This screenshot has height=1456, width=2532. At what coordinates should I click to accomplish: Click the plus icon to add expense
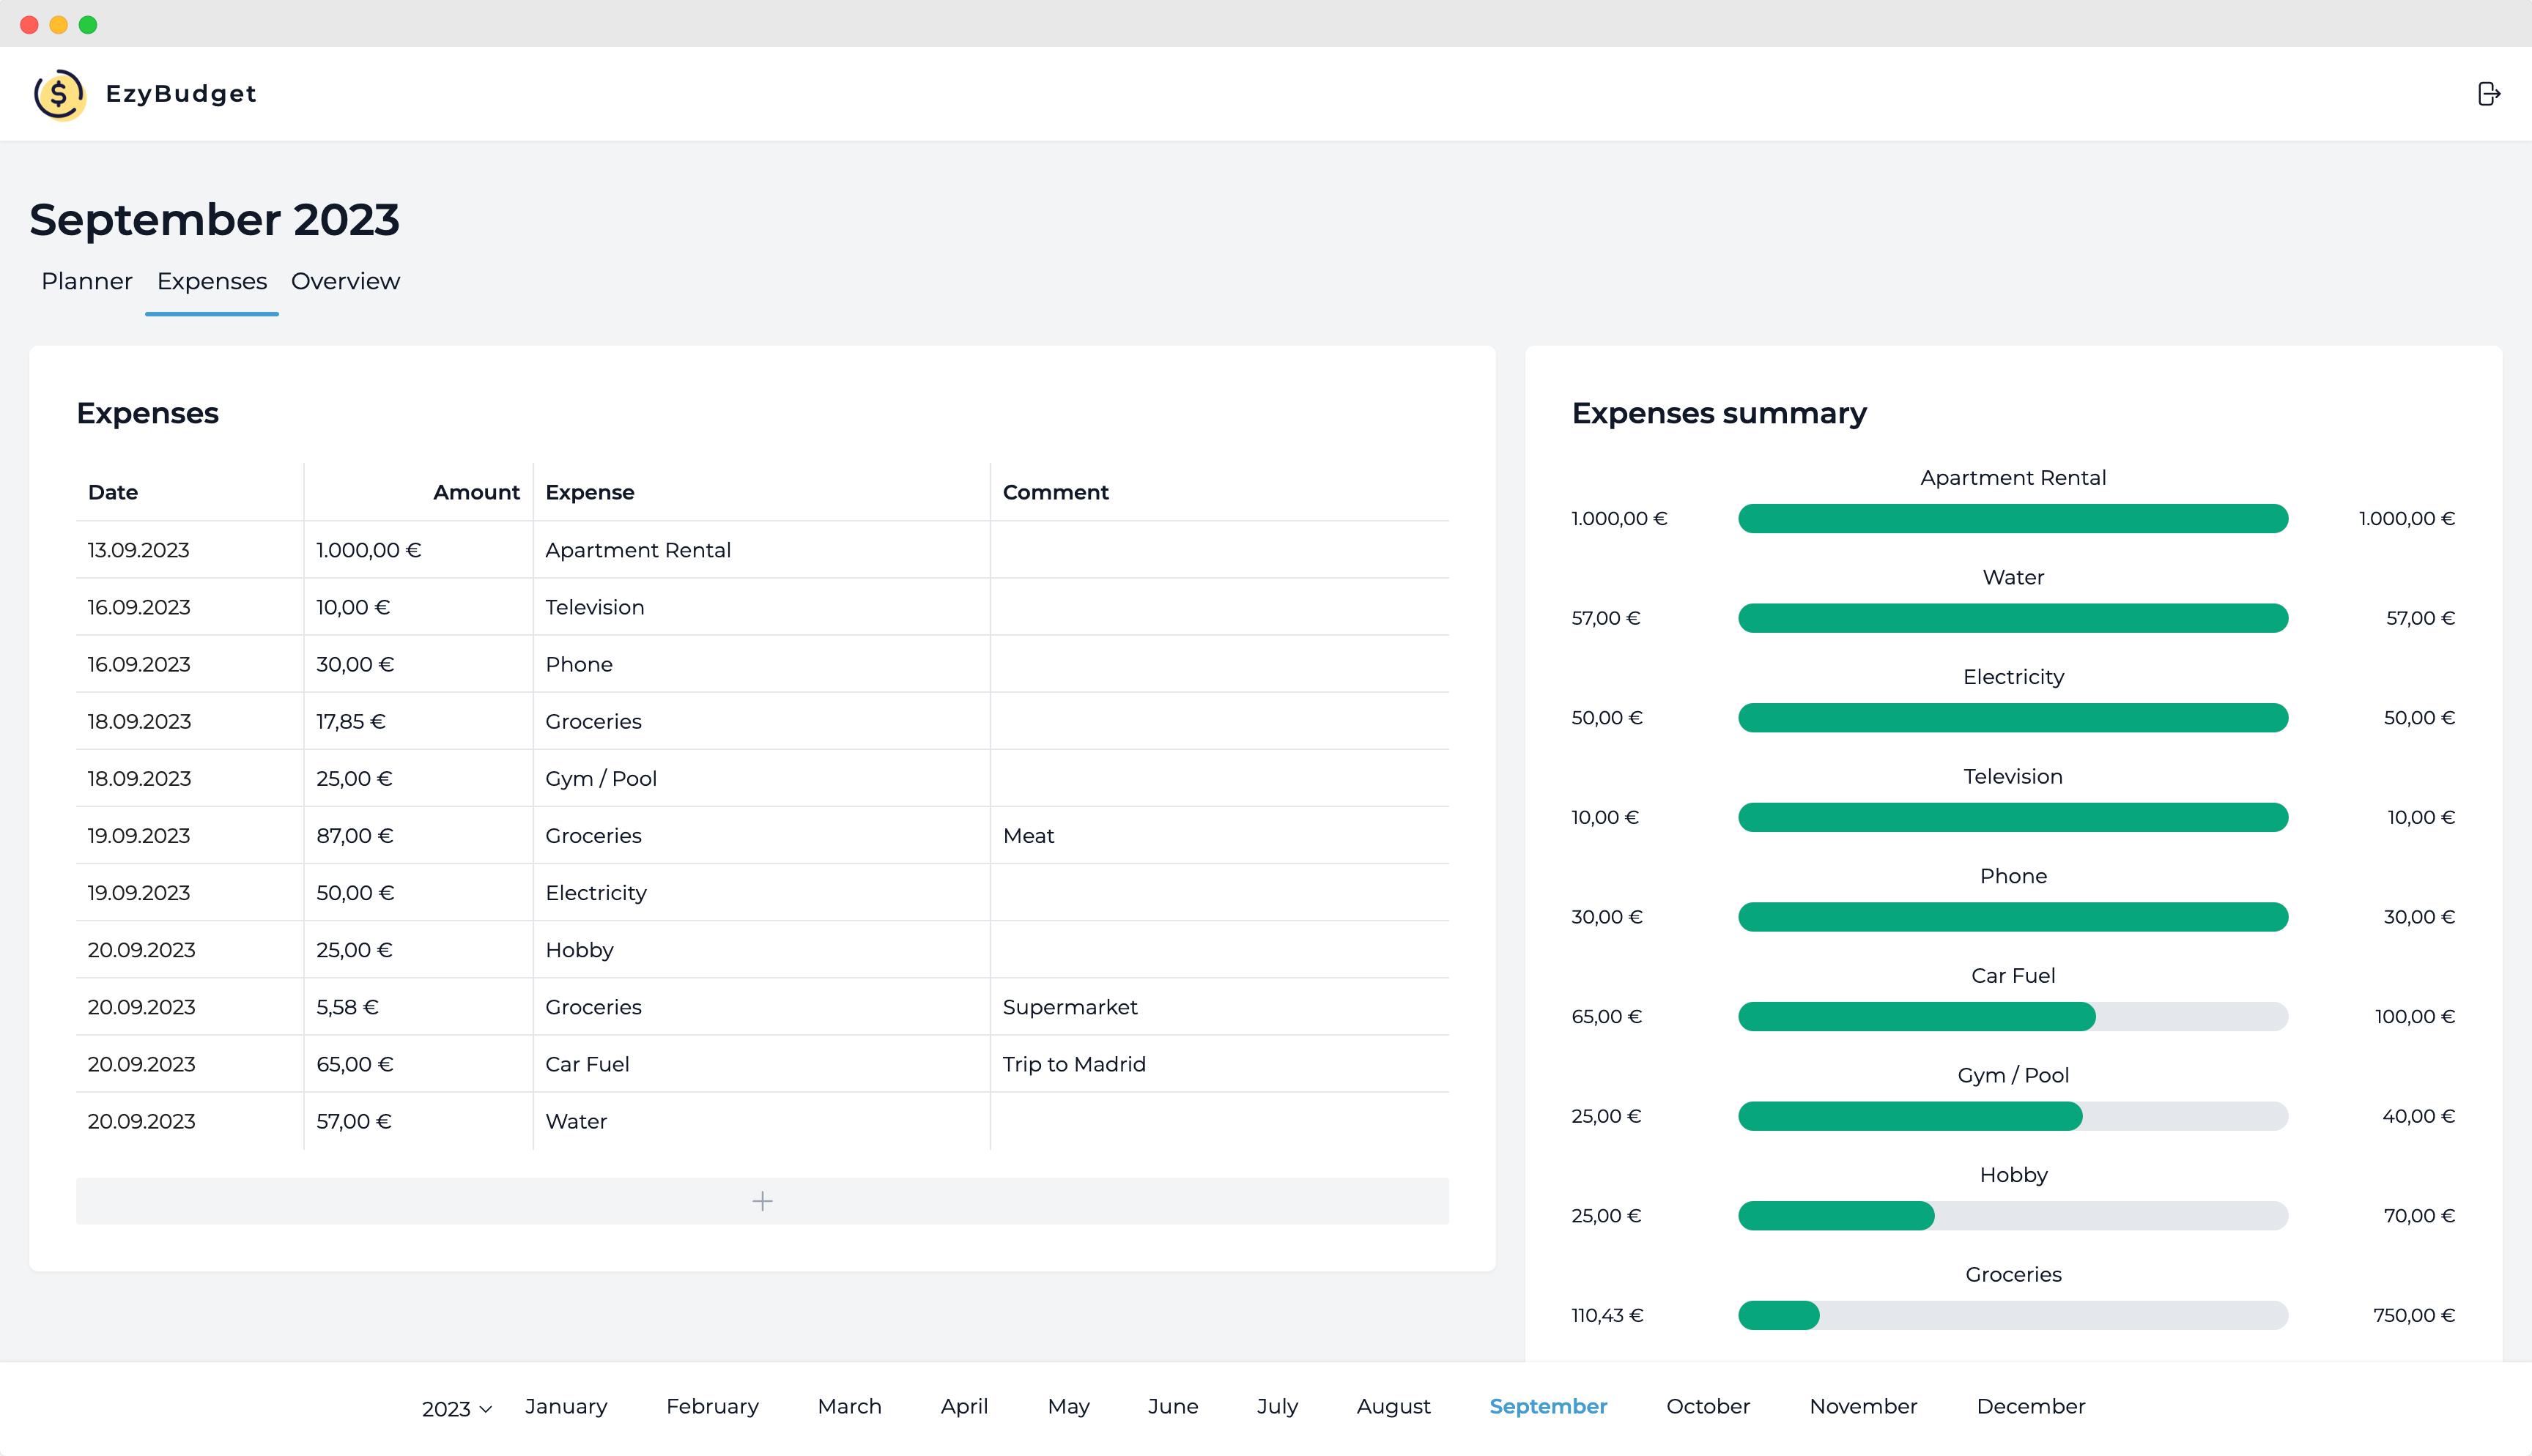(x=762, y=1201)
